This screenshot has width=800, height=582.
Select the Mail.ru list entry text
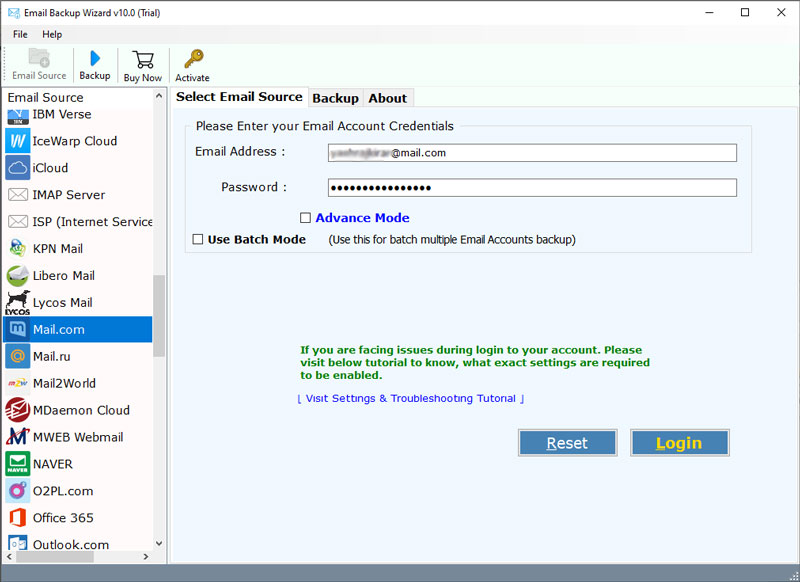(x=52, y=356)
